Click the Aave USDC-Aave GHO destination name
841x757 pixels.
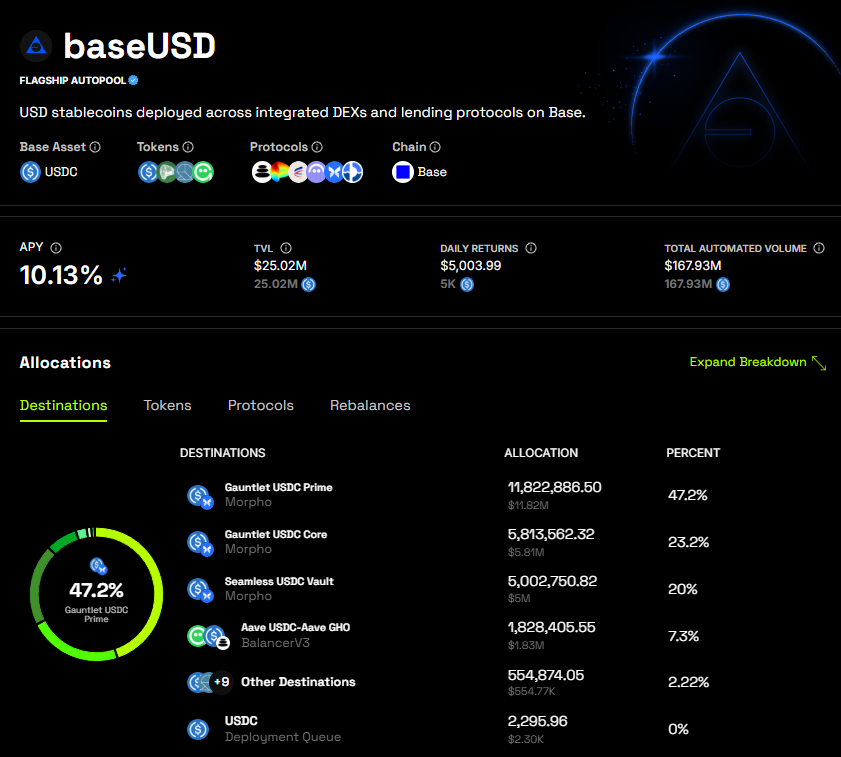click(296, 628)
